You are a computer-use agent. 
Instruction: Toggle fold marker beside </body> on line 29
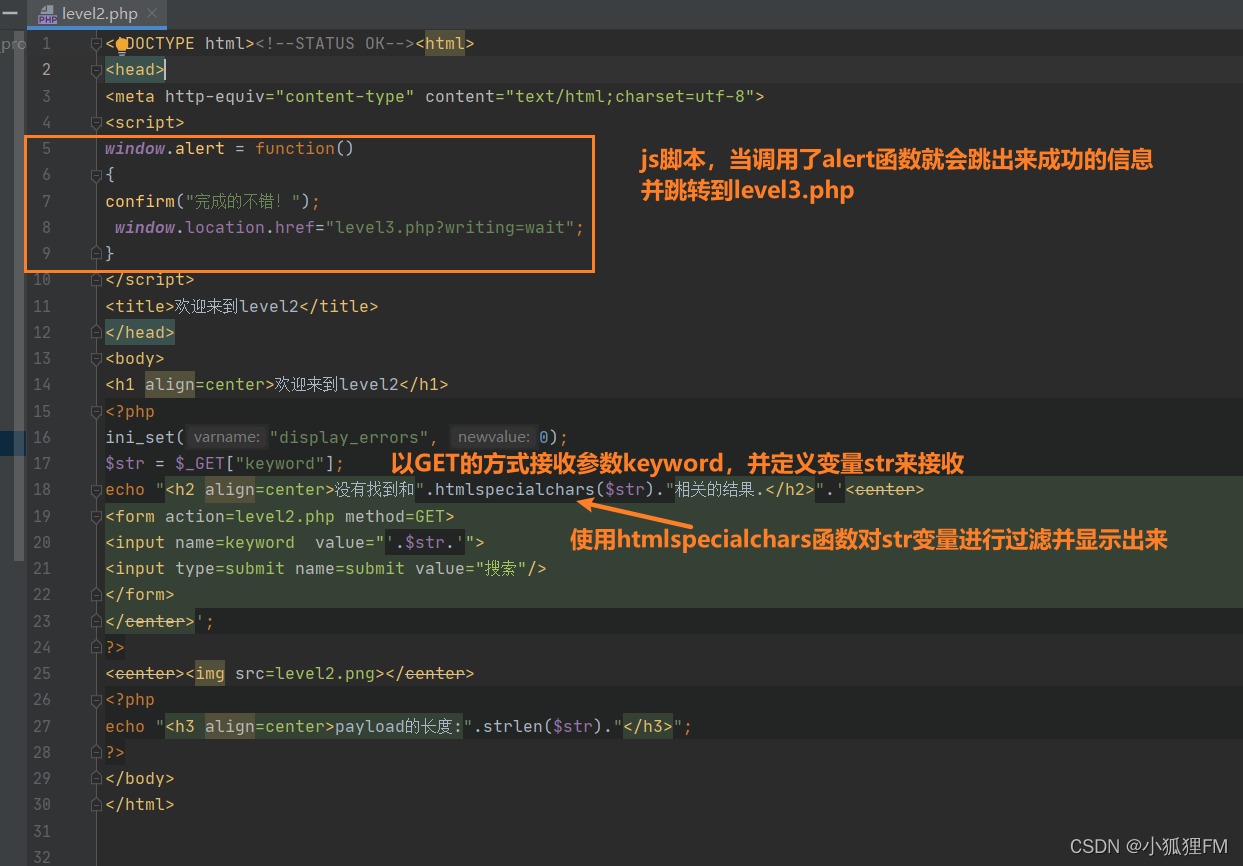point(96,778)
